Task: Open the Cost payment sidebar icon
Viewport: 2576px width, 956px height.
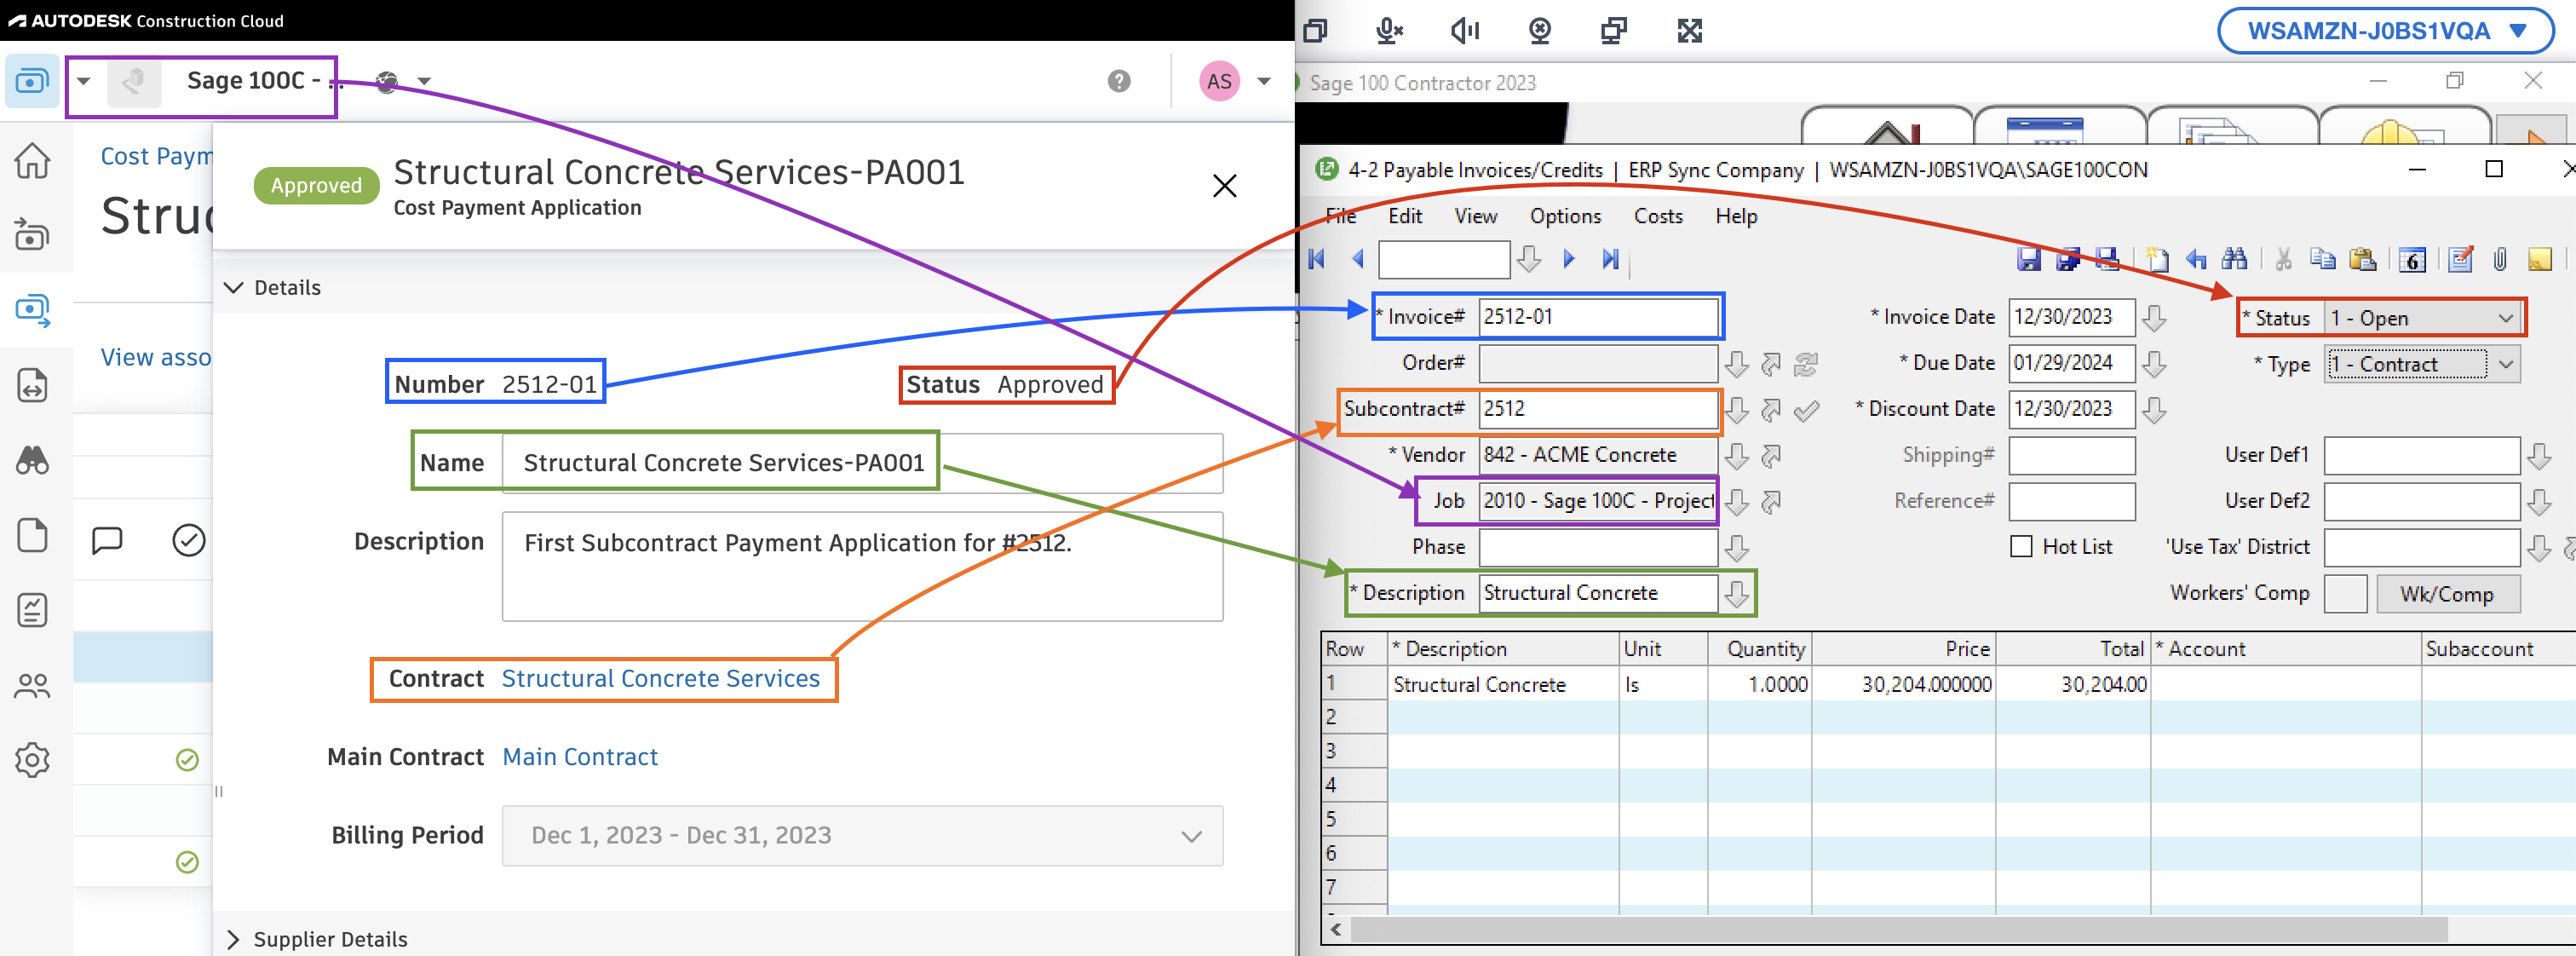Action: pos(32,310)
